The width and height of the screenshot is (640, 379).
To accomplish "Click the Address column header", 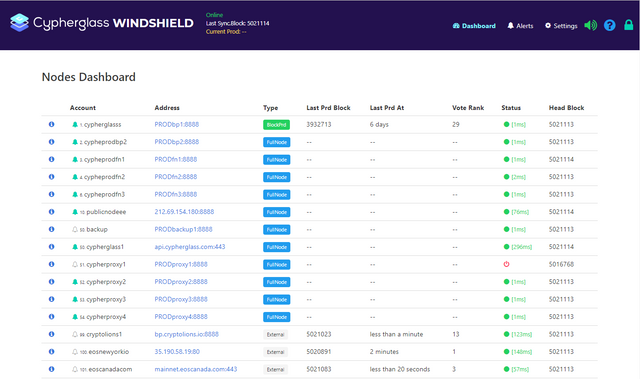I will [167, 108].
